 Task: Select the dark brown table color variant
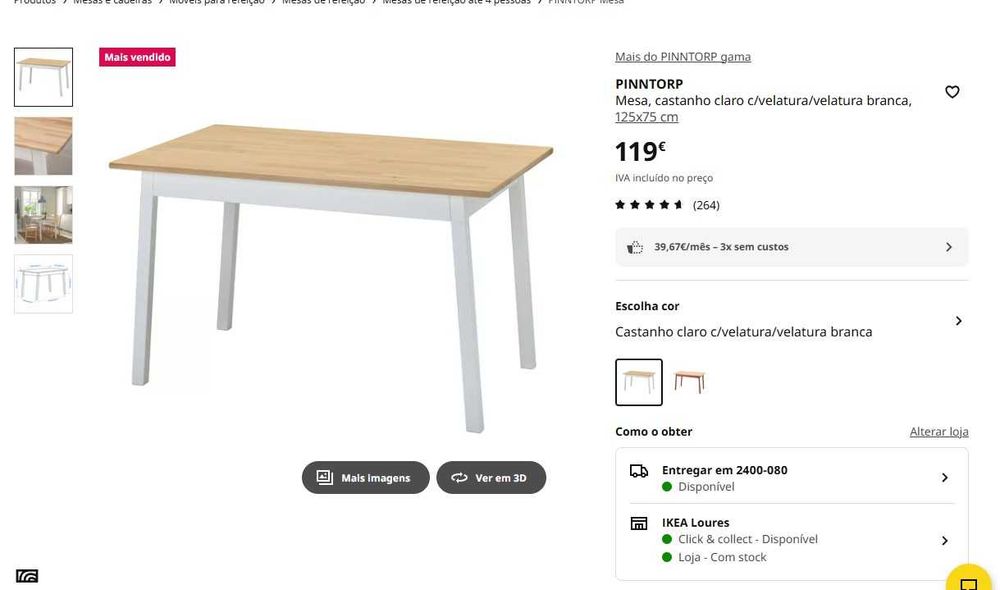[x=689, y=382]
